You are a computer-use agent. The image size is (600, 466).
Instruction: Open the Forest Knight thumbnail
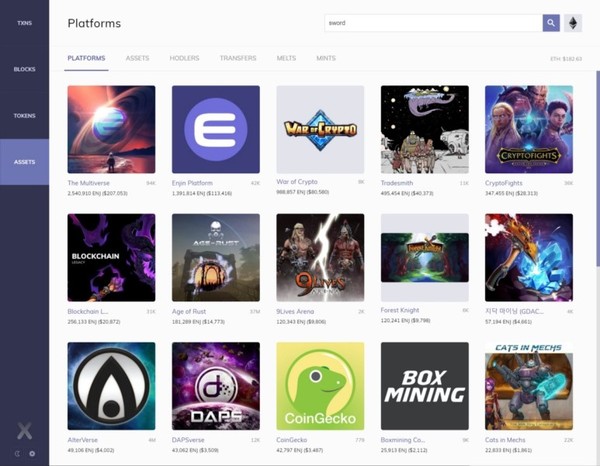point(425,257)
